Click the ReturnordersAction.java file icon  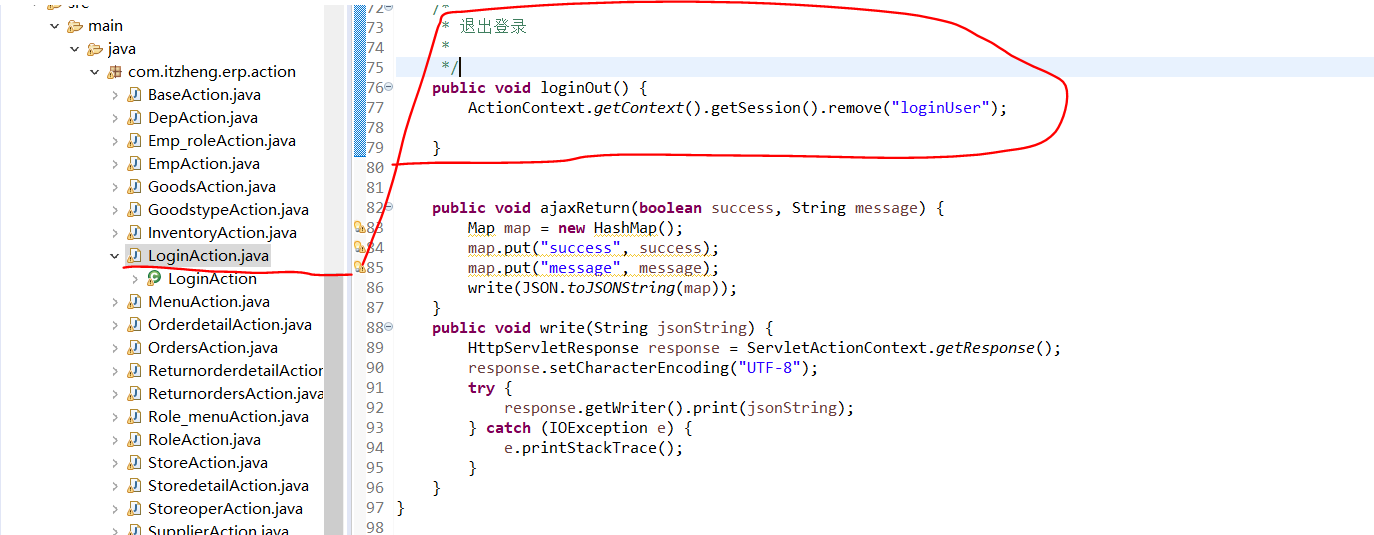pos(134,394)
